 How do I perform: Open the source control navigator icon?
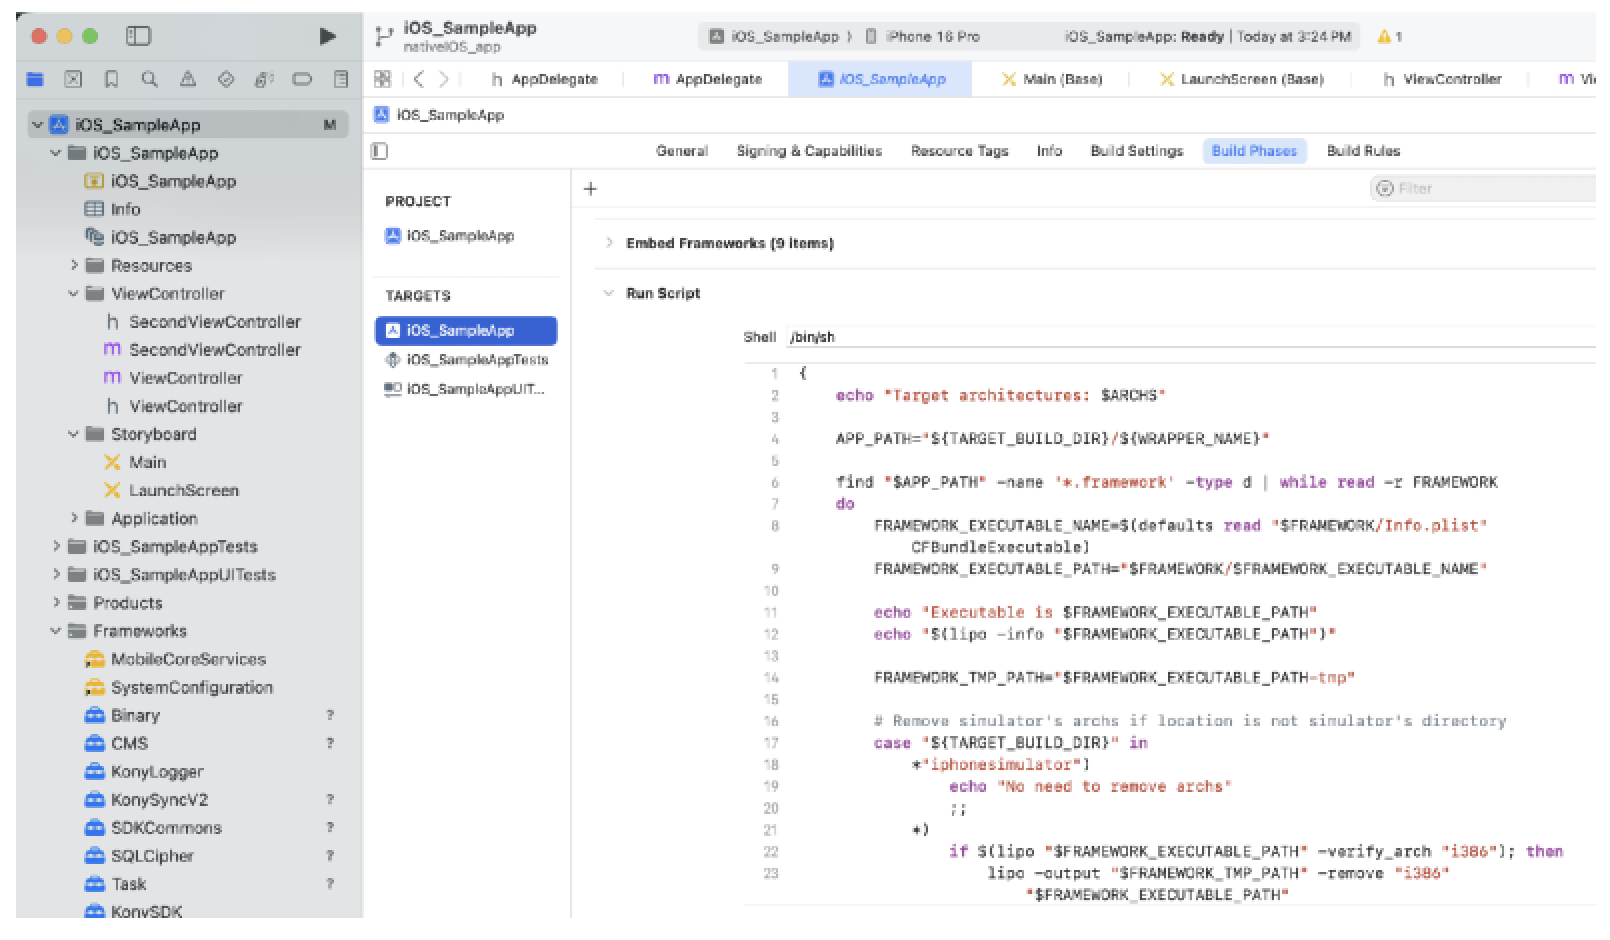(73, 79)
